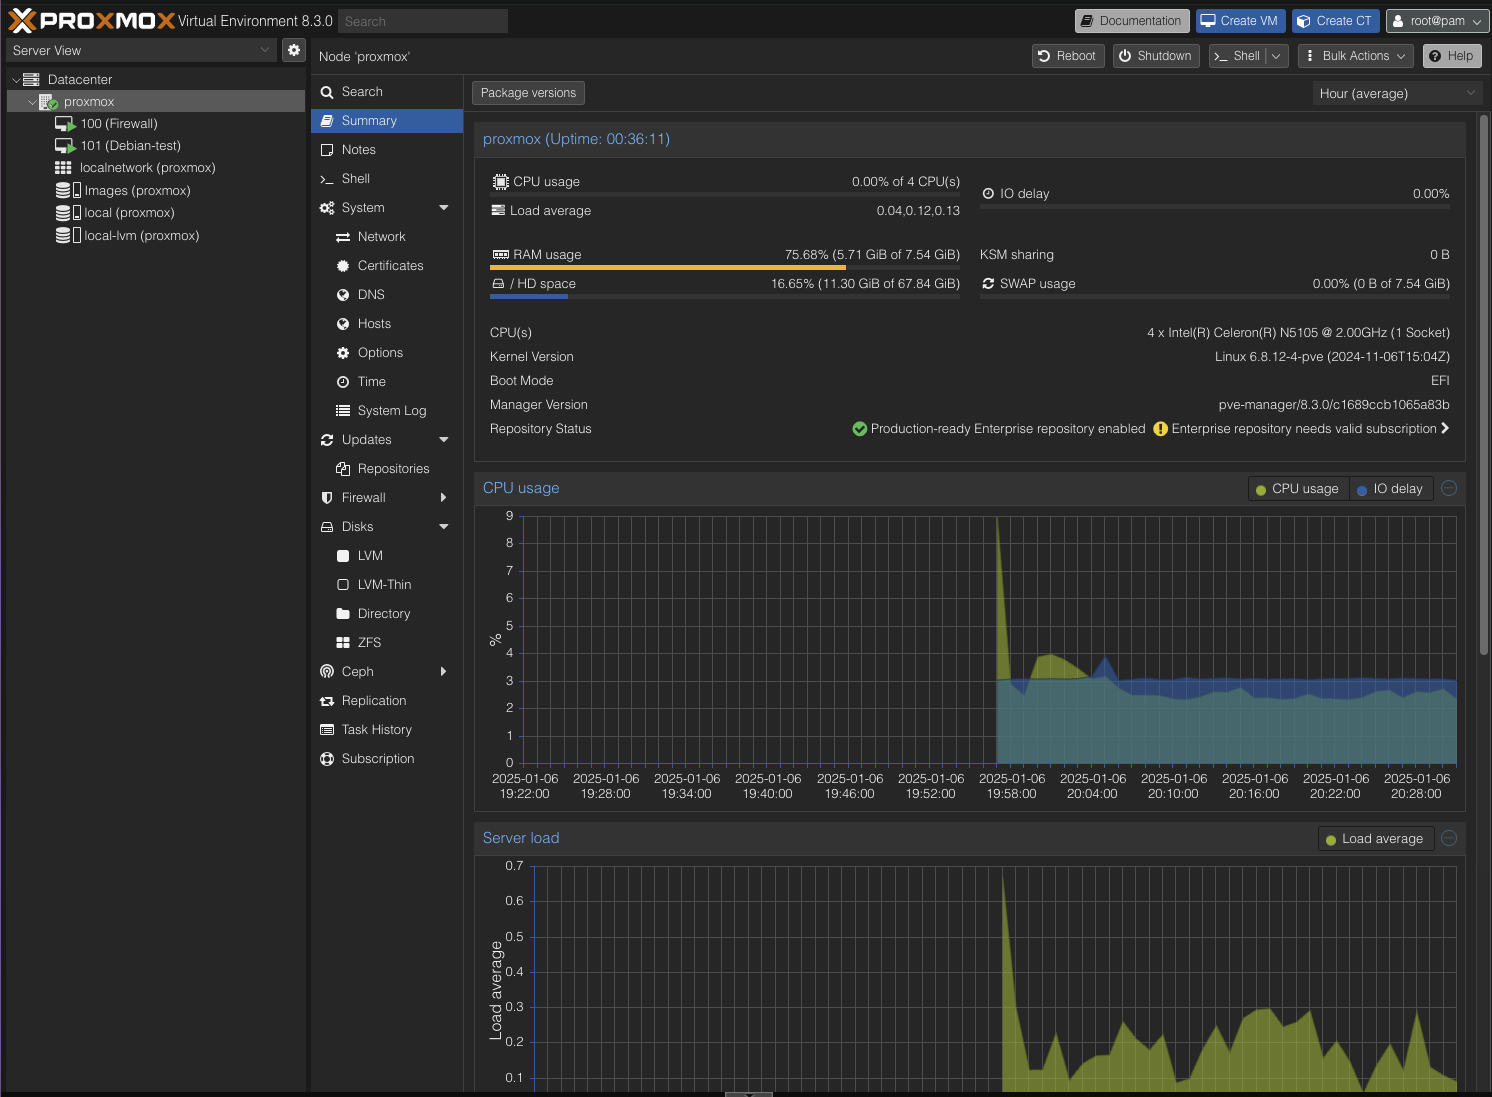Click the list icon next to System Log
1492x1097 pixels.
[x=343, y=411]
